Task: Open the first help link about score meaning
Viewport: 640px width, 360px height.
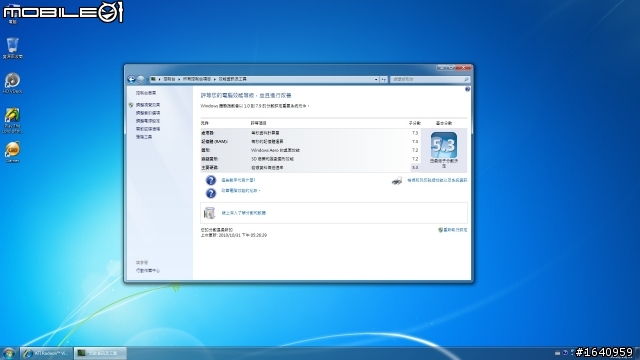Action: pyautogui.click(x=238, y=180)
